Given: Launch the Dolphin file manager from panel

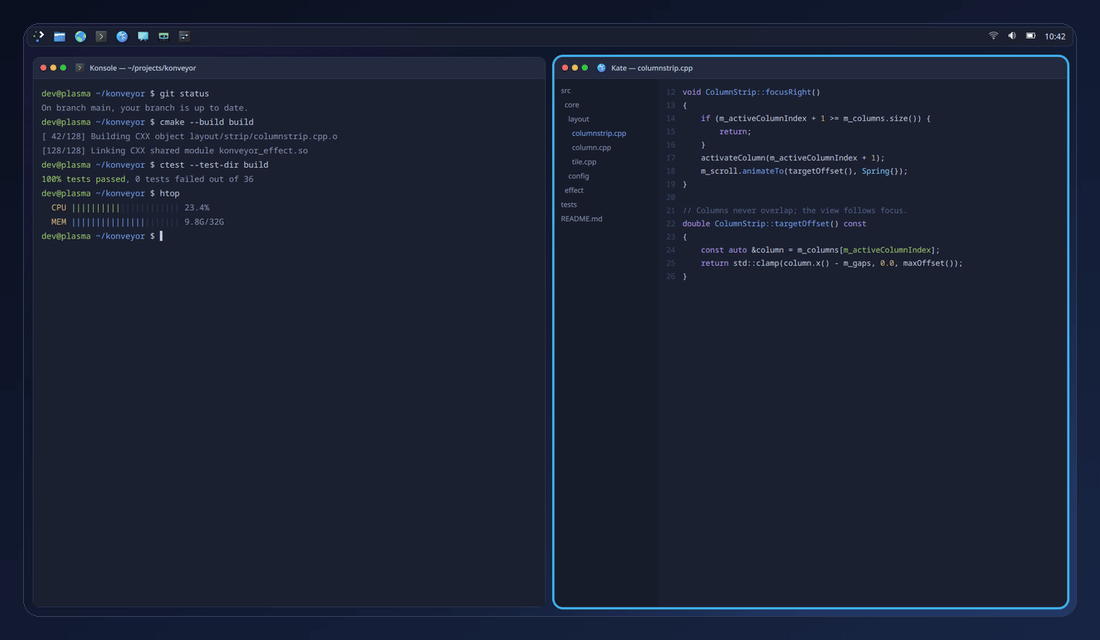Looking at the screenshot, I should click(x=60, y=36).
